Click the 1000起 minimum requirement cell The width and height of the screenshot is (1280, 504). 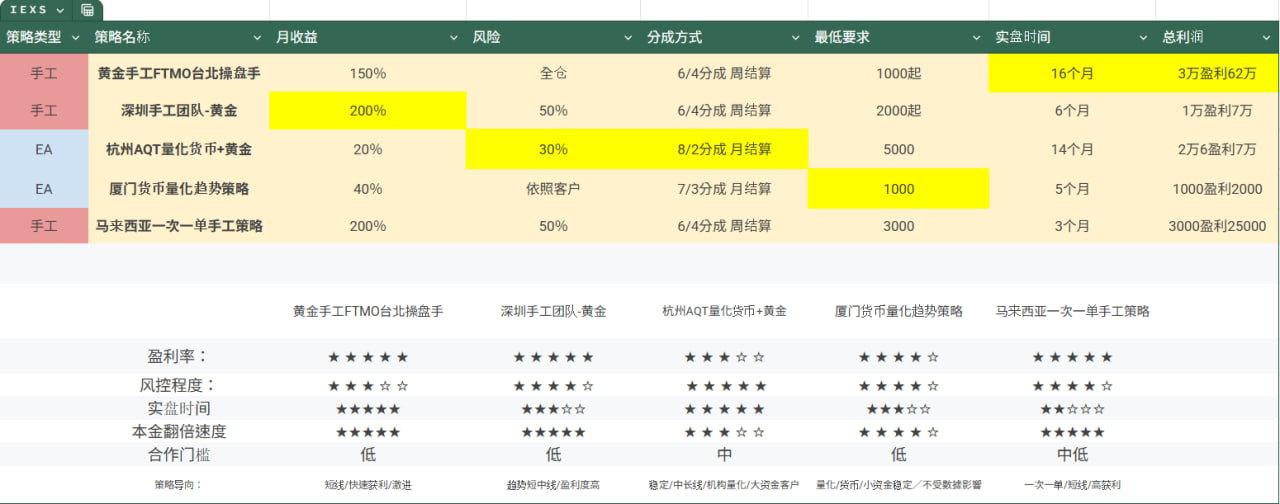(898, 73)
